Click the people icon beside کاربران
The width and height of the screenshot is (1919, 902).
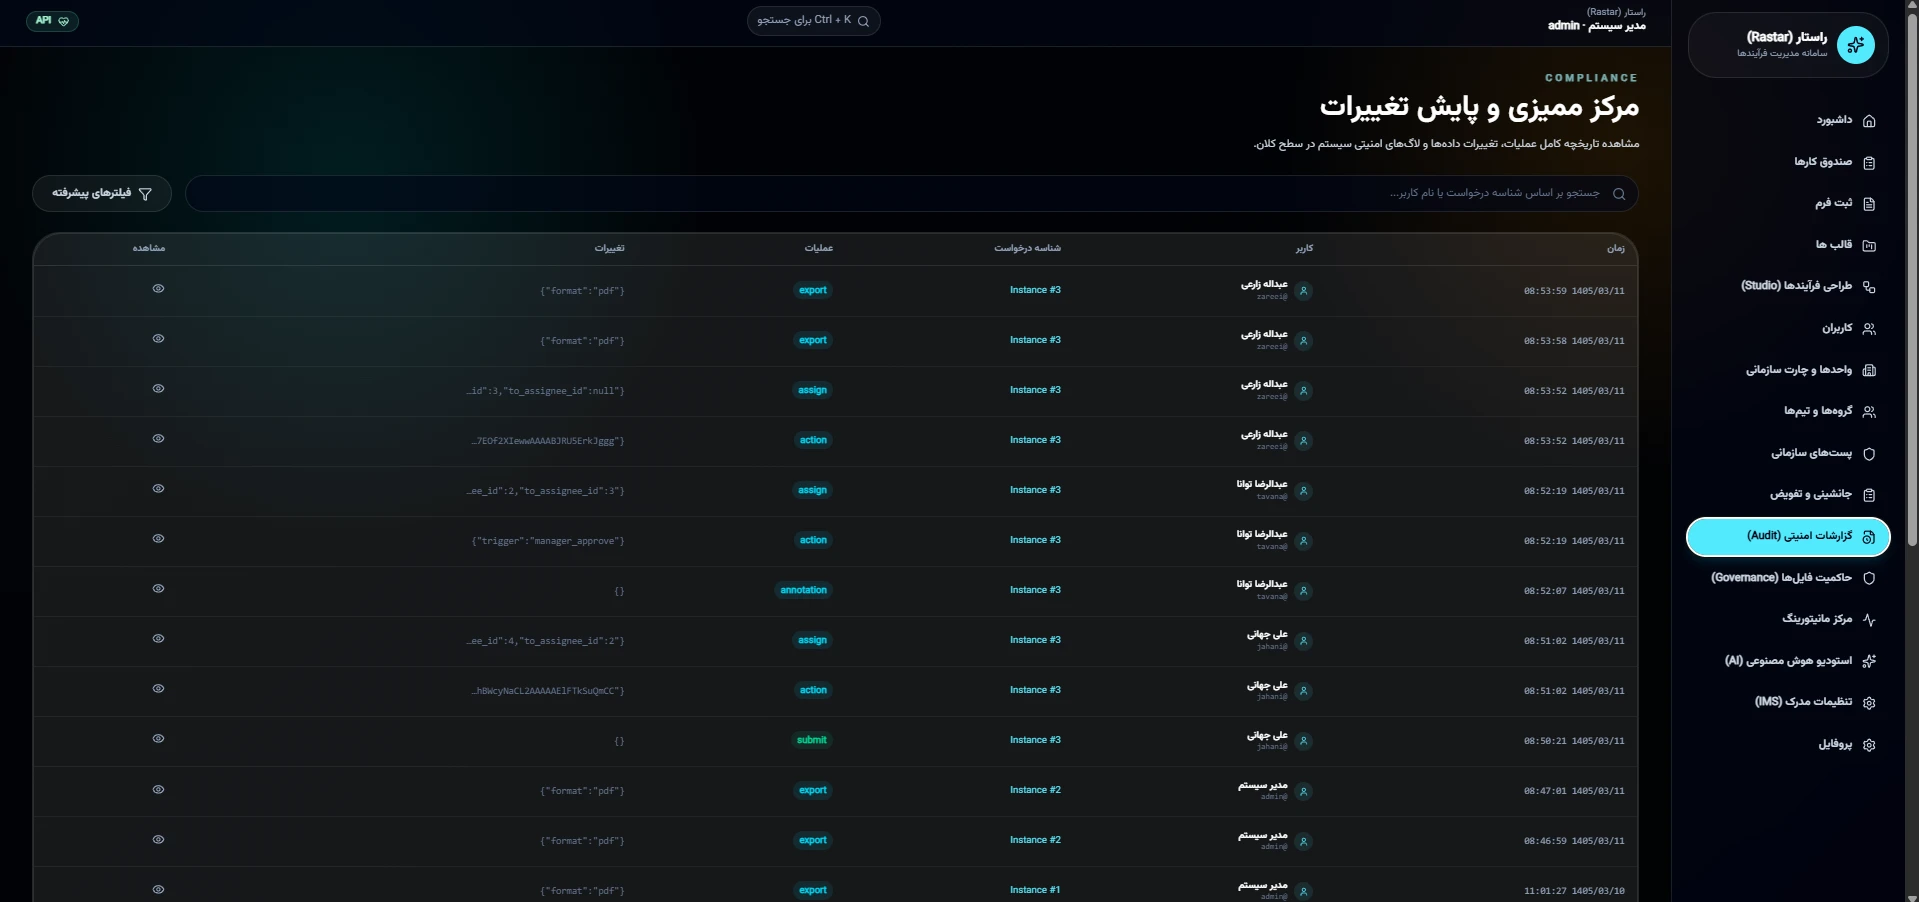tap(1869, 329)
